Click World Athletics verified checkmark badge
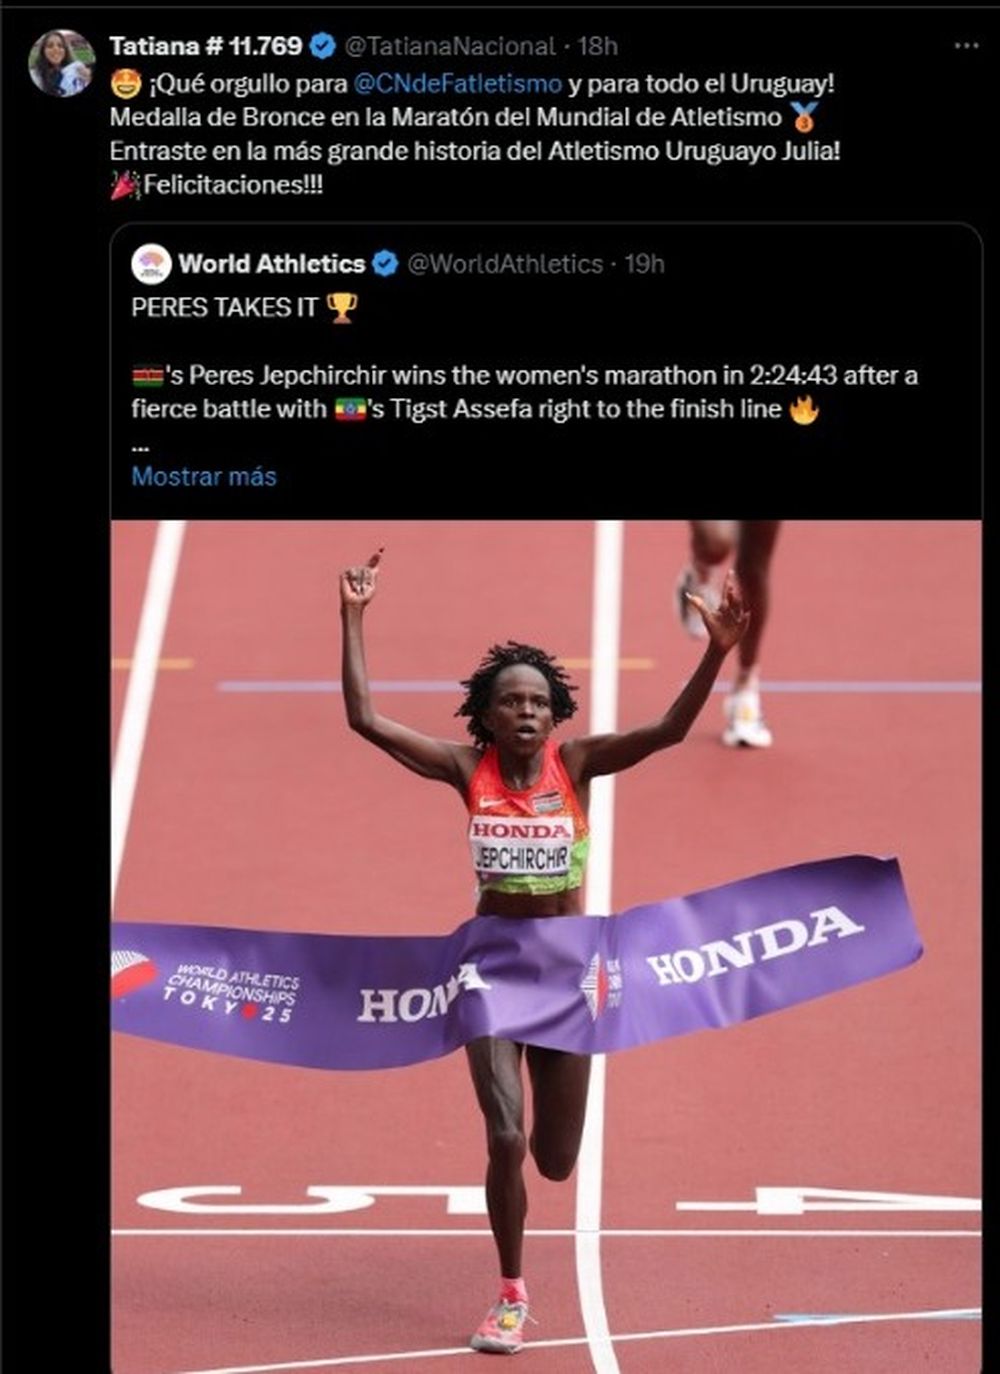 (x=385, y=264)
